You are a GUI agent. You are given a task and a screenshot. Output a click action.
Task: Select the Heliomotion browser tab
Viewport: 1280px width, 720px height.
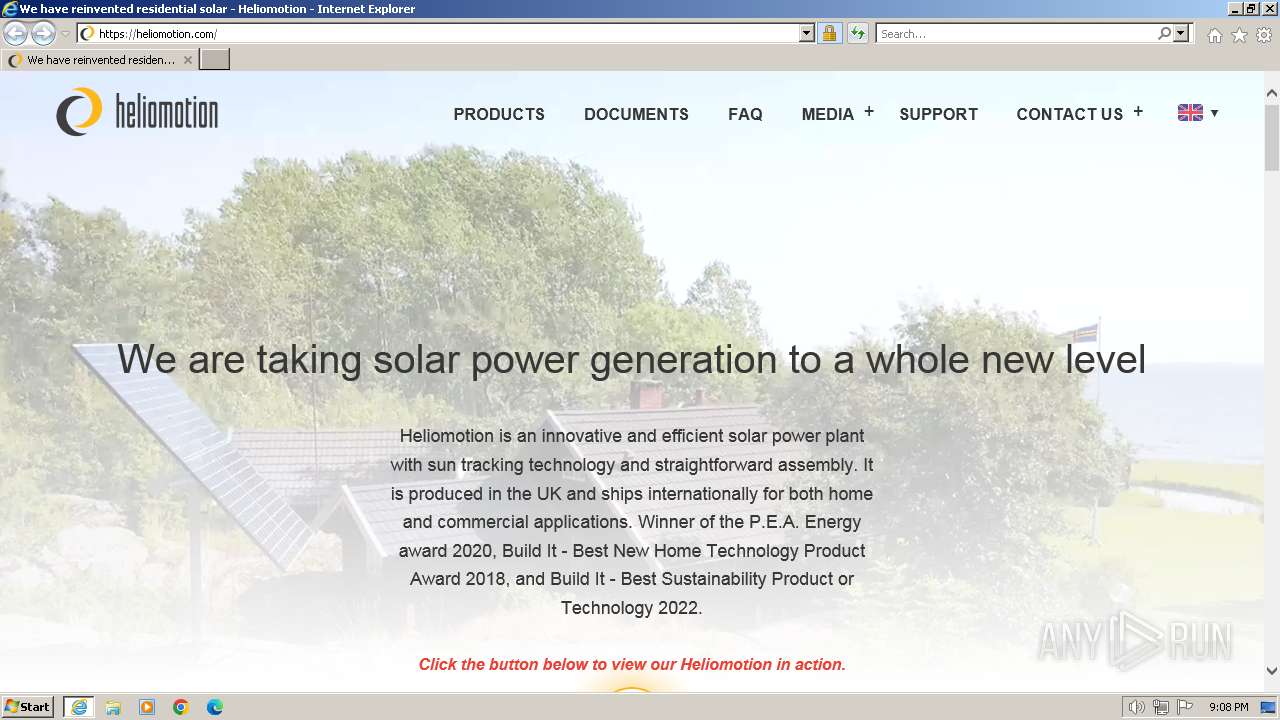coord(100,60)
